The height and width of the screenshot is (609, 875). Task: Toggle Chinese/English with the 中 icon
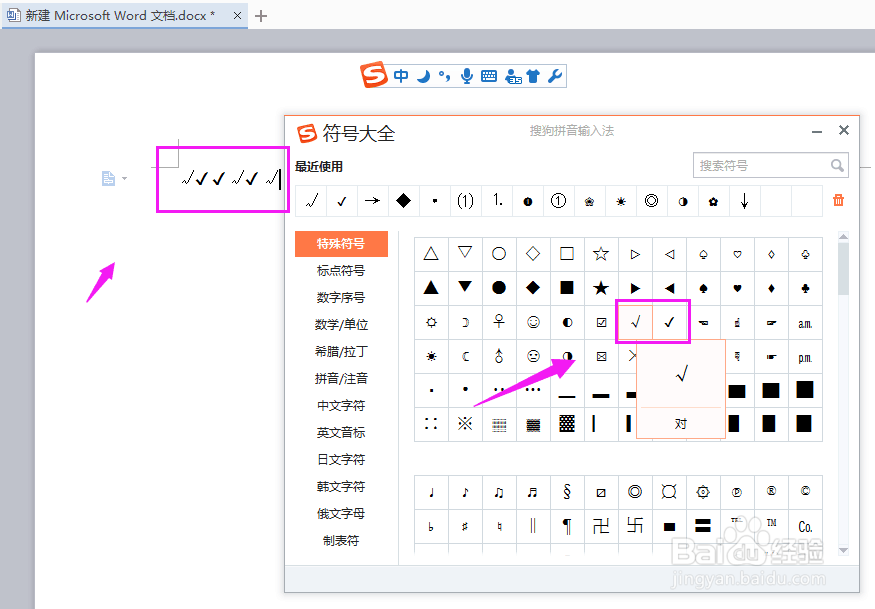[x=401, y=75]
